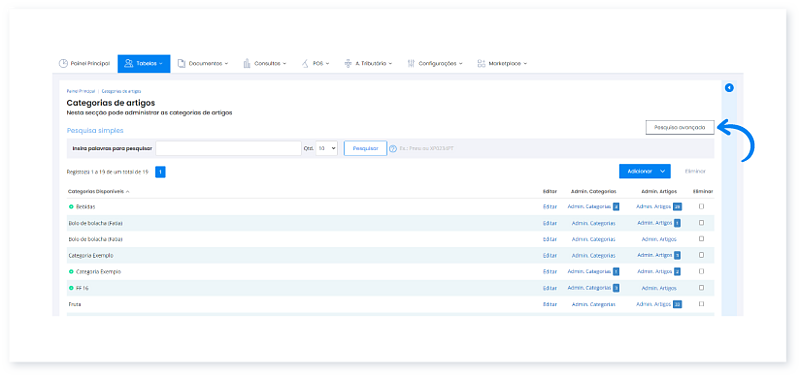Tick Eliminar checkbox for Categoria Exemplo without green dot
The height and width of the screenshot is (376, 800).
702,255
